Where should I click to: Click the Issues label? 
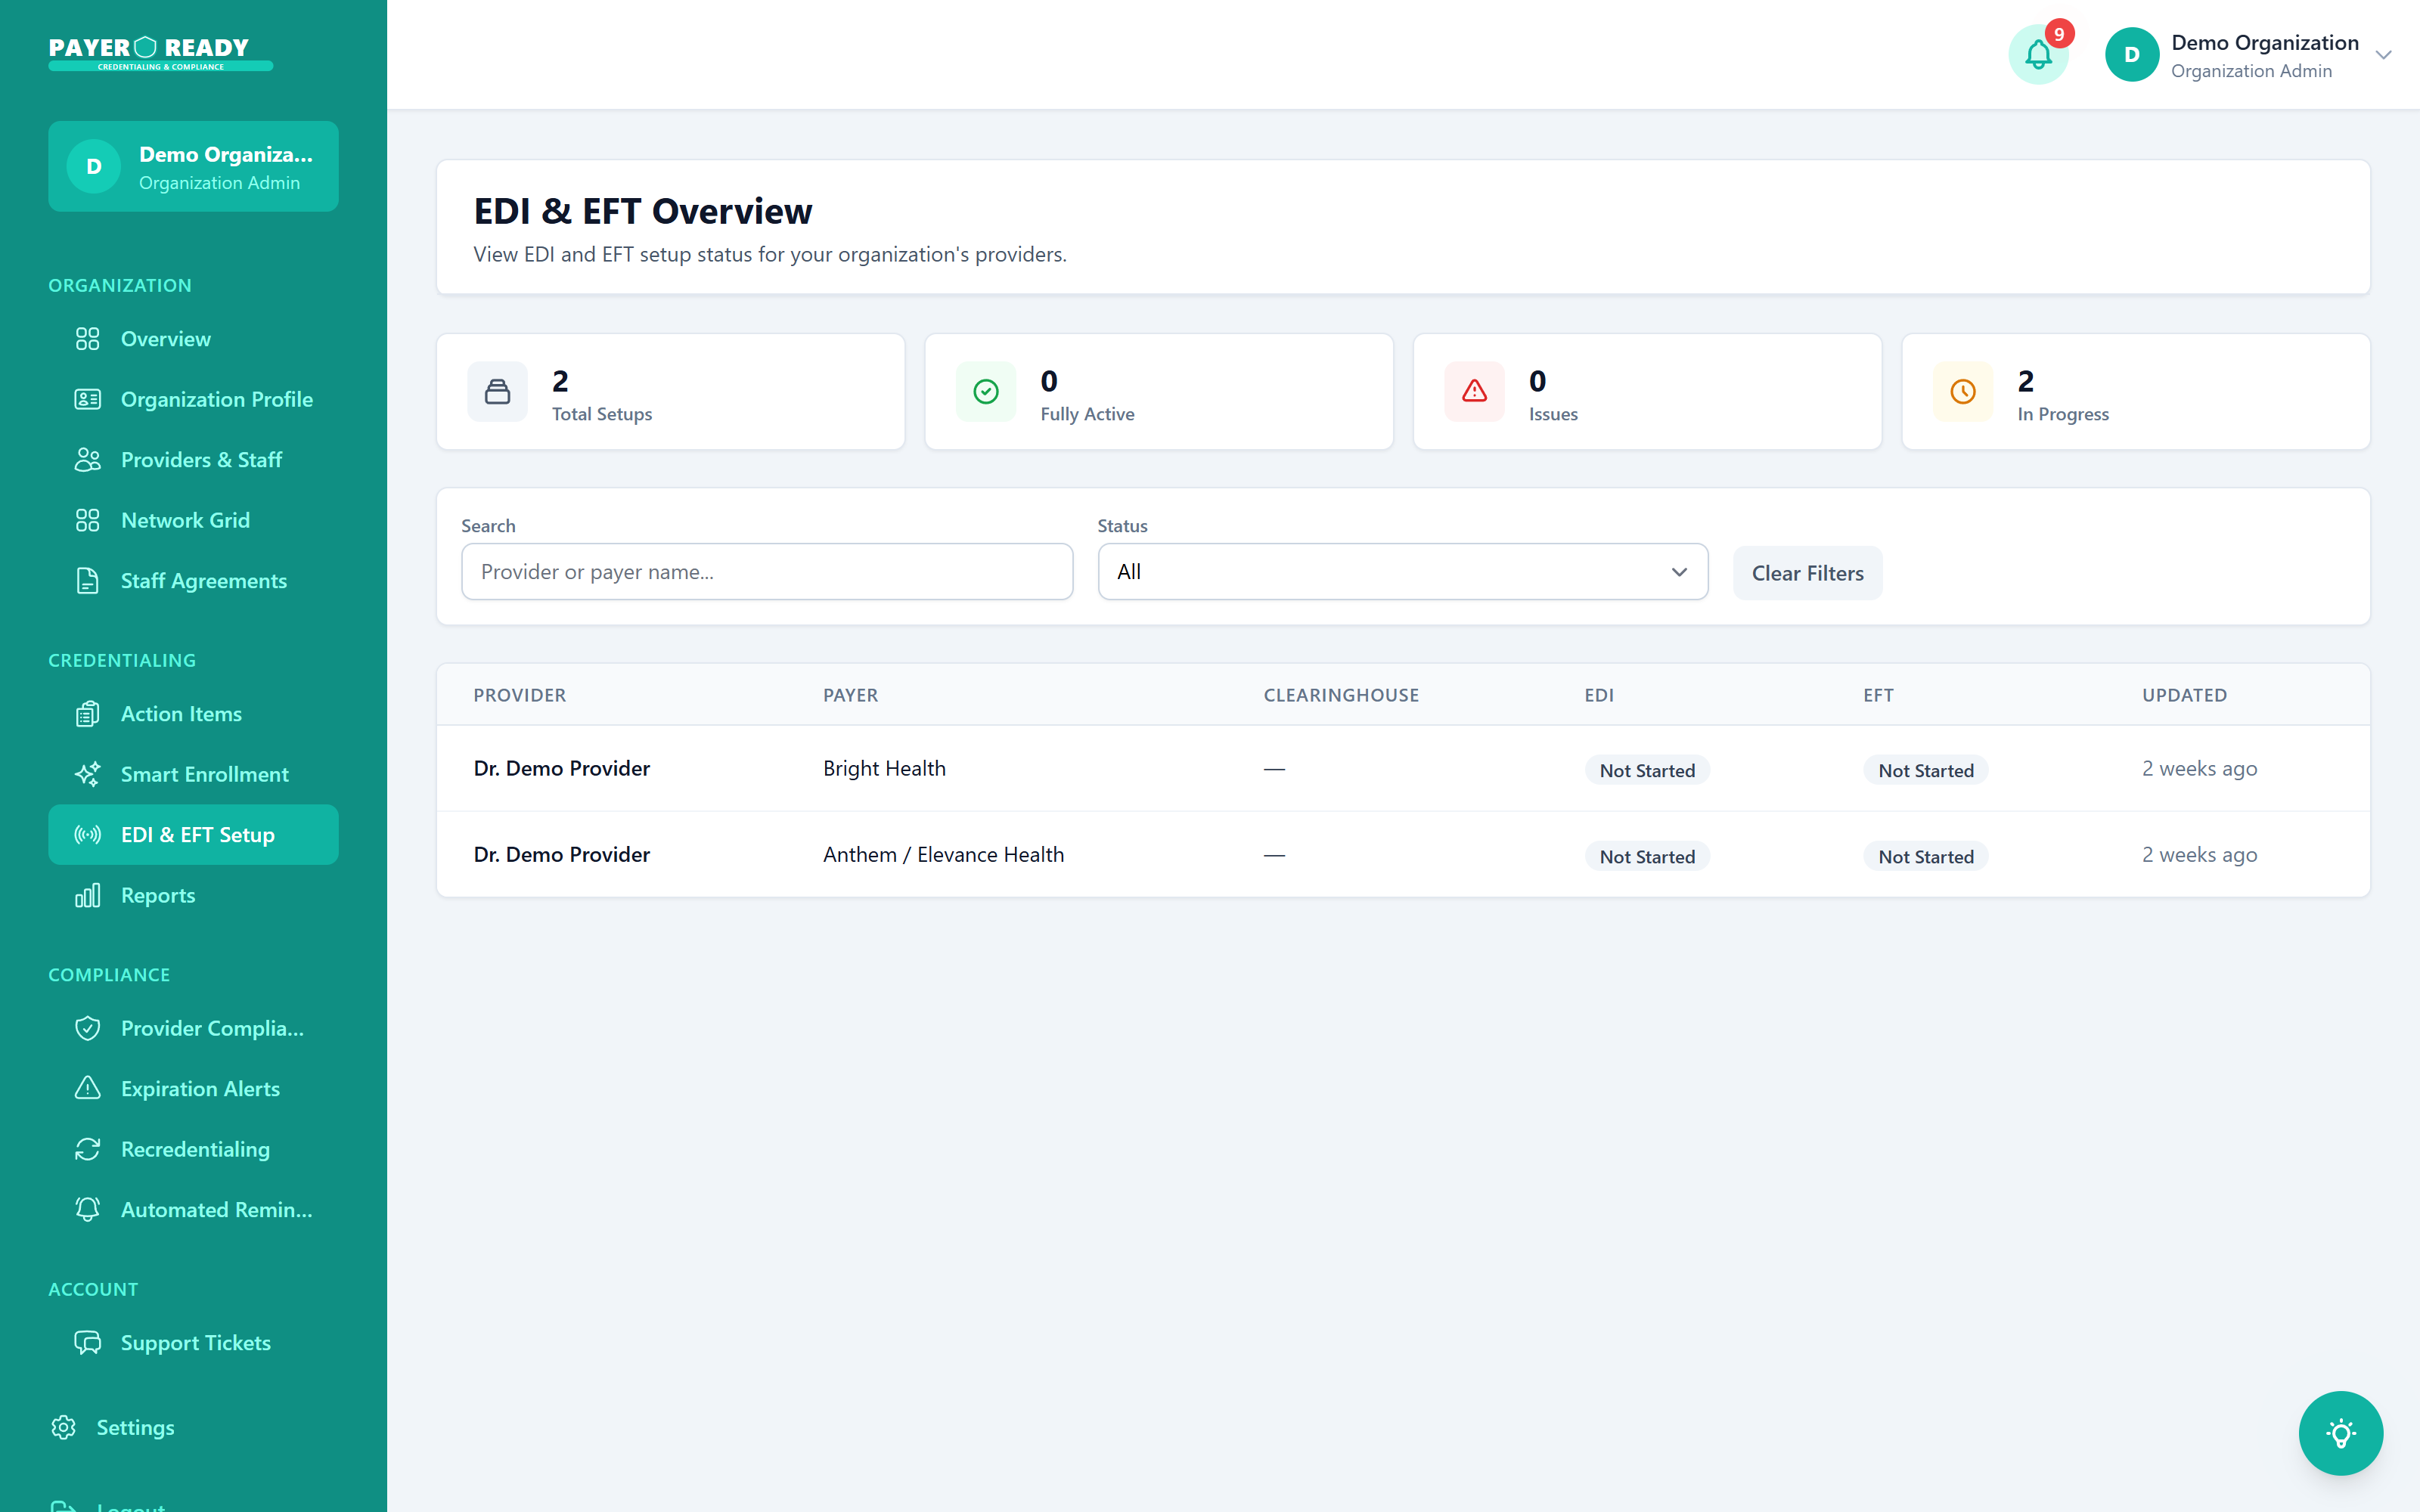pyautogui.click(x=1553, y=414)
